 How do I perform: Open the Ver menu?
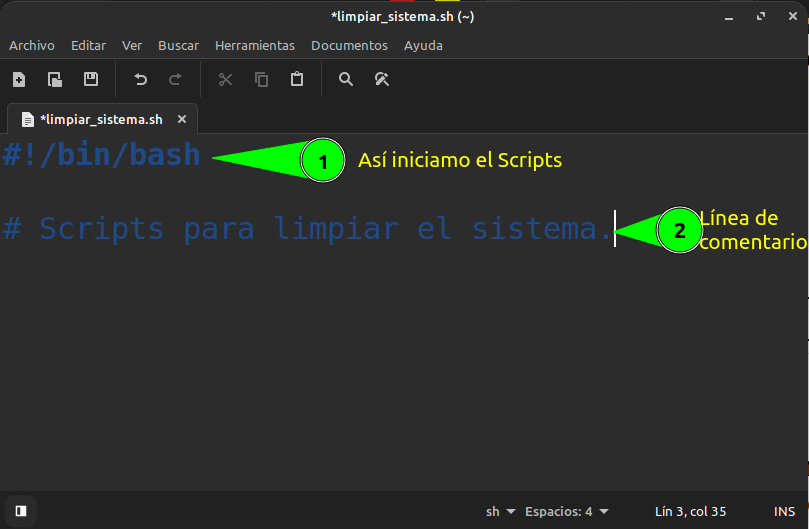(x=132, y=45)
